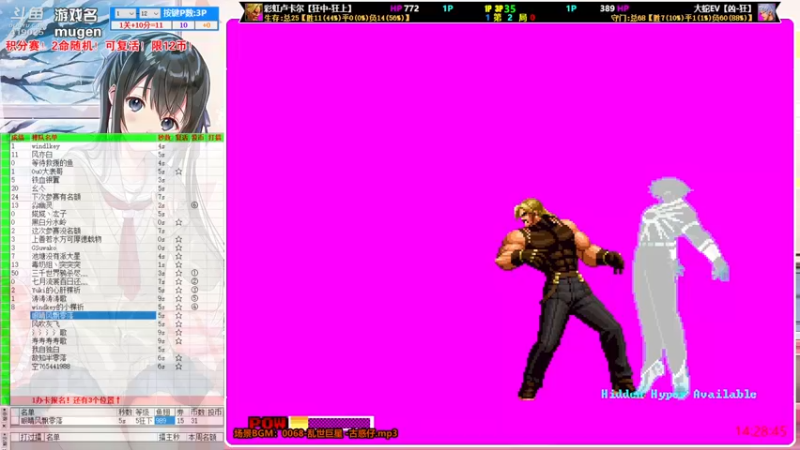800x450 pixels.
Task: Click the star in the '寿寿寿寿歌' row
Action: click(179, 341)
